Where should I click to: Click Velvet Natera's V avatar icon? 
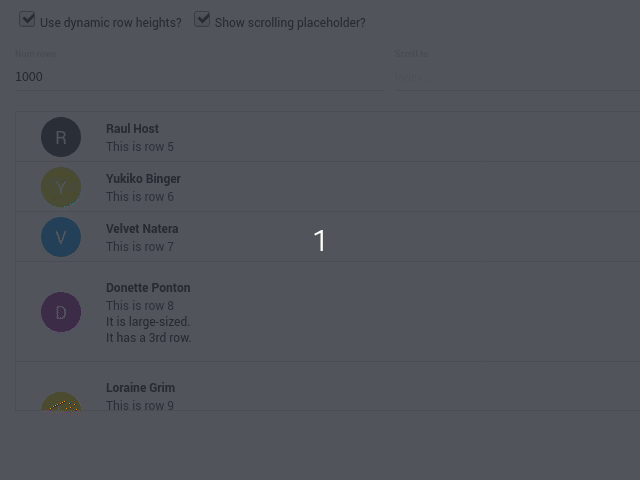click(61, 237)
